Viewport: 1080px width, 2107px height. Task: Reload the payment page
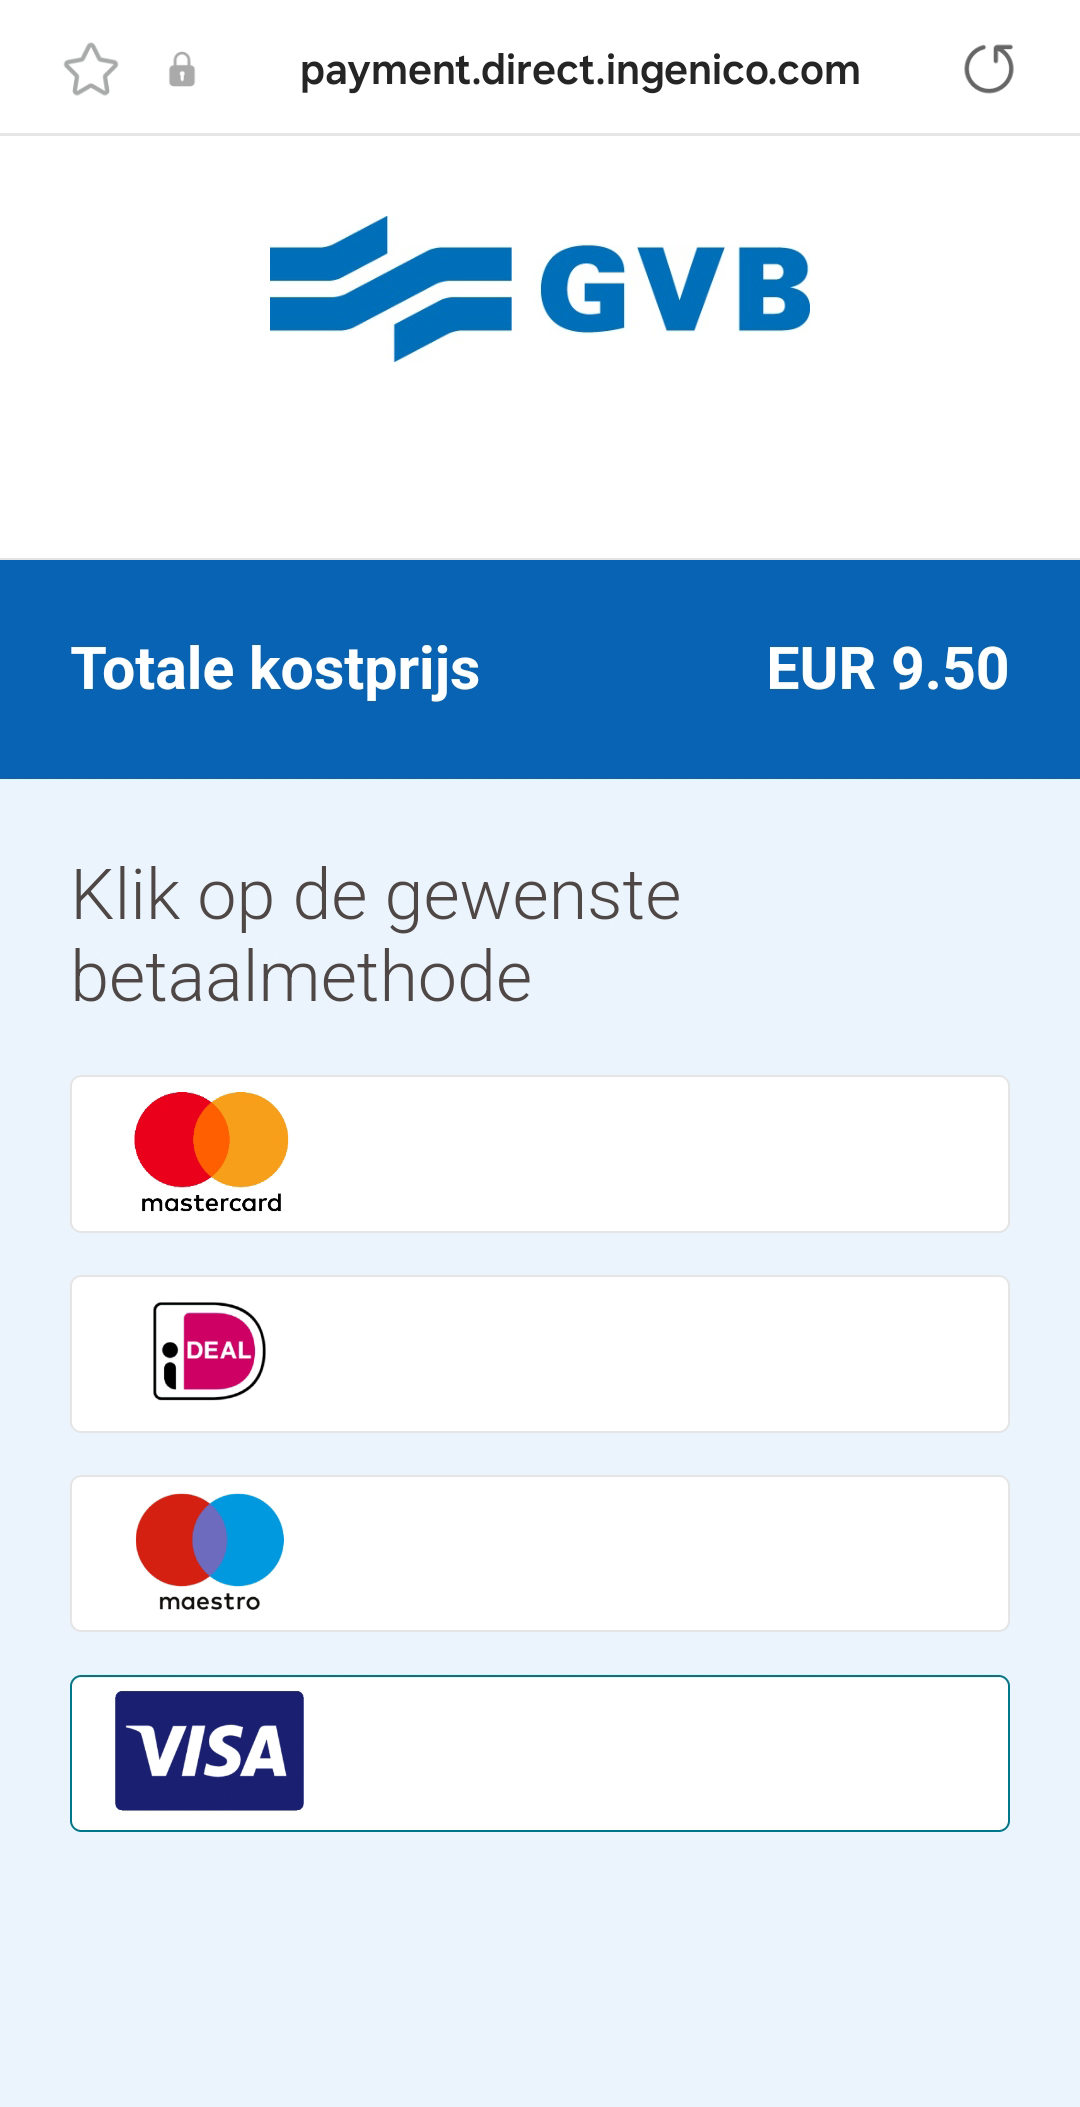[989, 69]
